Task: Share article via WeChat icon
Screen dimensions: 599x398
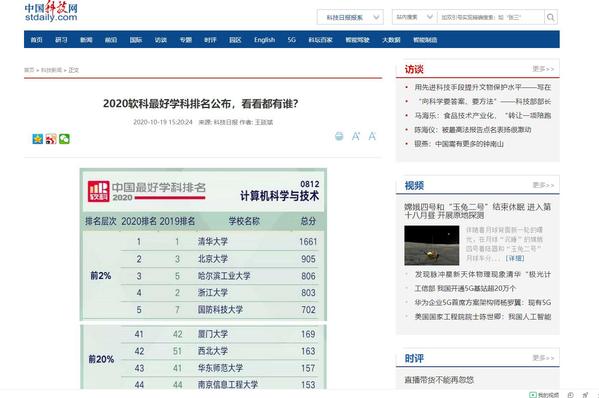Action: point(64,139)
